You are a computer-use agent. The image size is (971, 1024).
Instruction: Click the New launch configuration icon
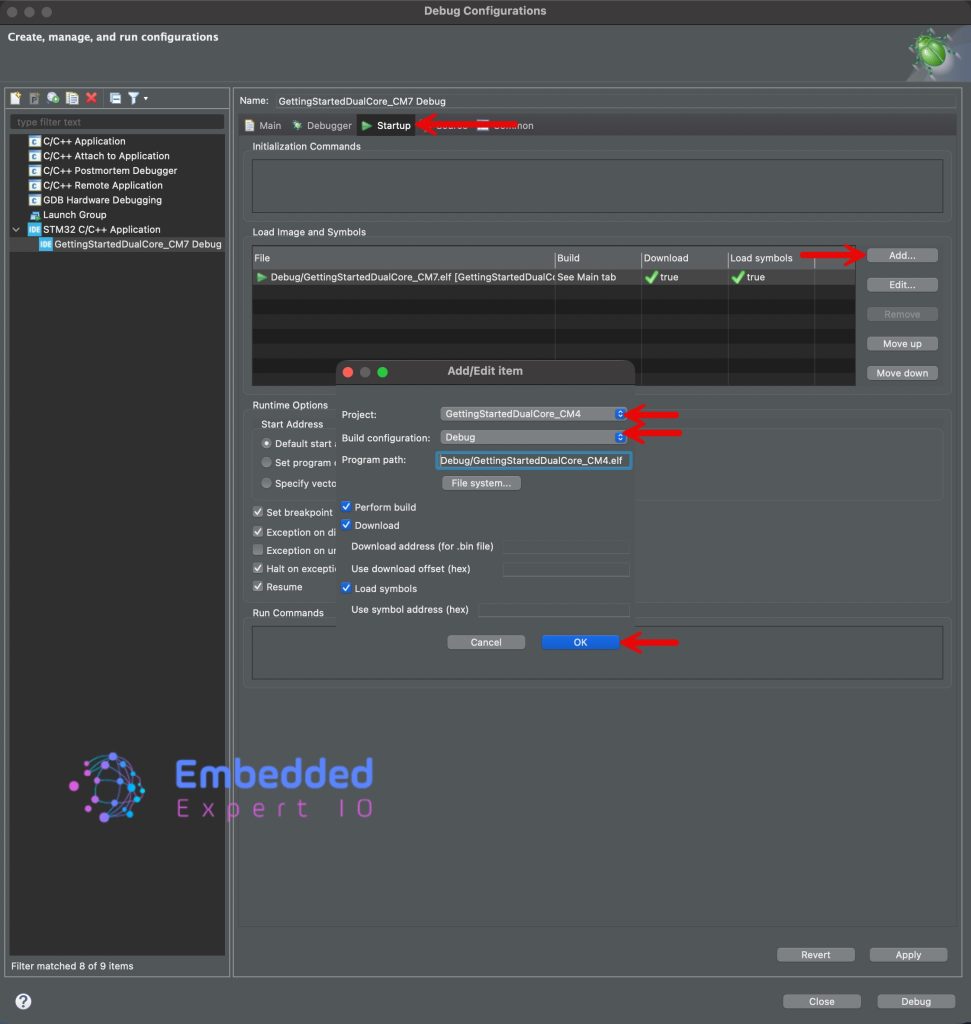coord(15,98)
